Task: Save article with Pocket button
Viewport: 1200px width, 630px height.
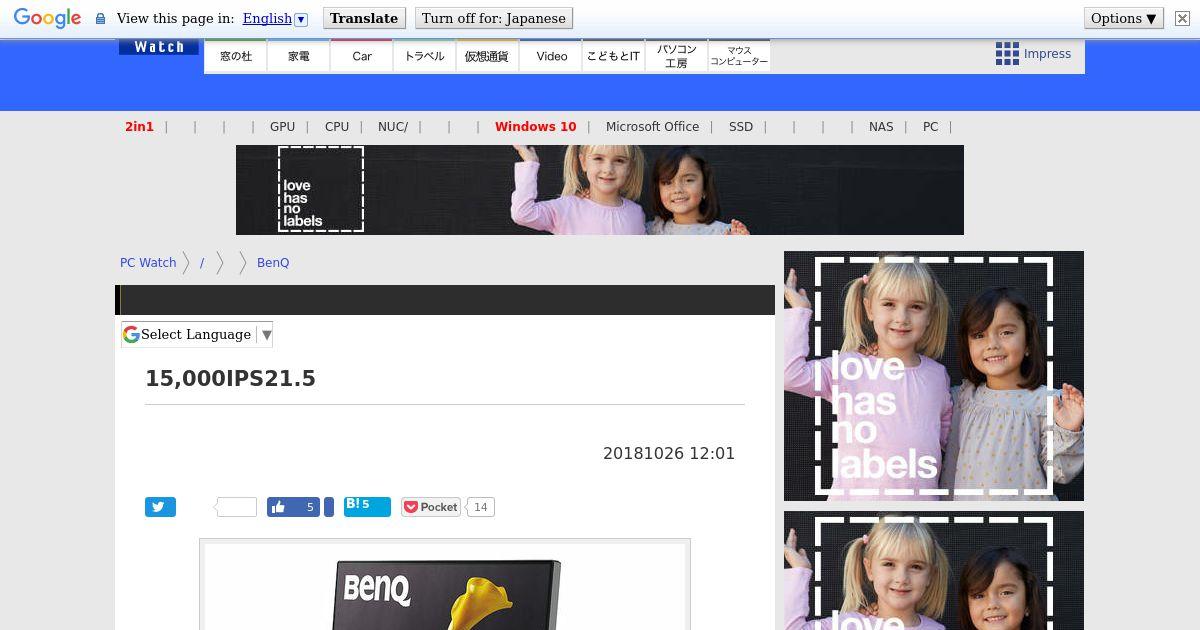Action: point(431,507)
